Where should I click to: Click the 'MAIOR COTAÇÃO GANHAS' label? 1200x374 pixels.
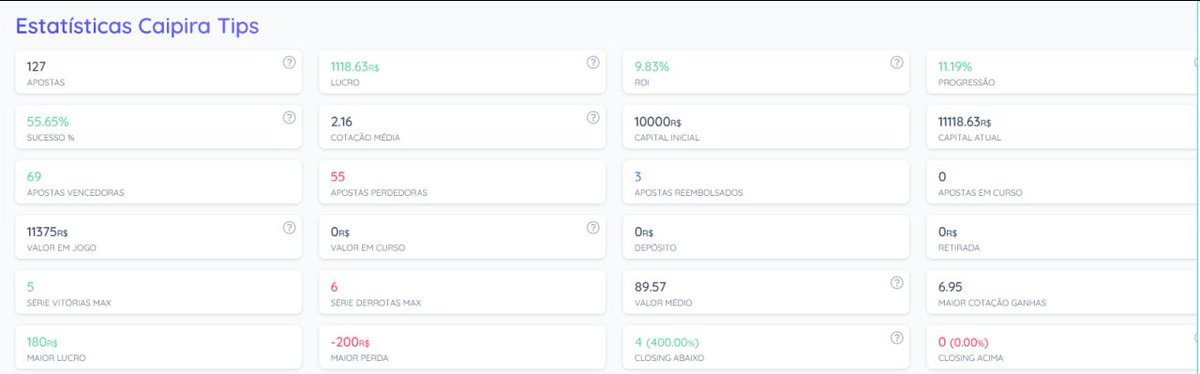pyautogui.click(x=992, y=303)
